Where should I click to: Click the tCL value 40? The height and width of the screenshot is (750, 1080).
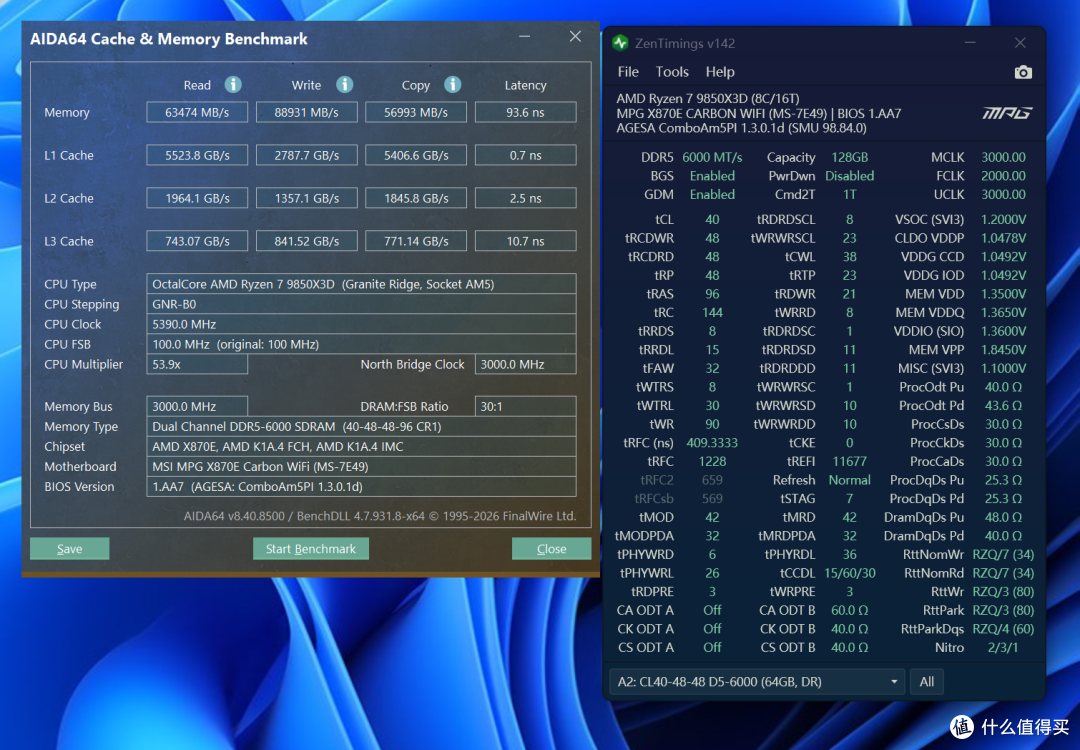click(x=712, y=220)
